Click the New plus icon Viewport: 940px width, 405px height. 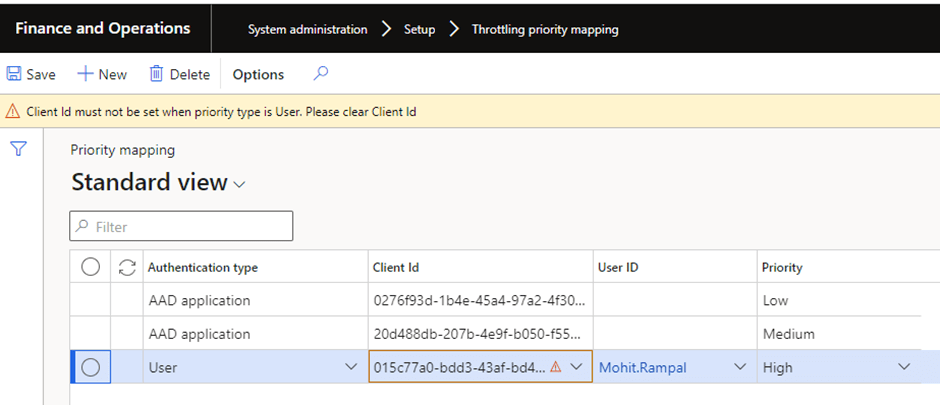point(86,74)
